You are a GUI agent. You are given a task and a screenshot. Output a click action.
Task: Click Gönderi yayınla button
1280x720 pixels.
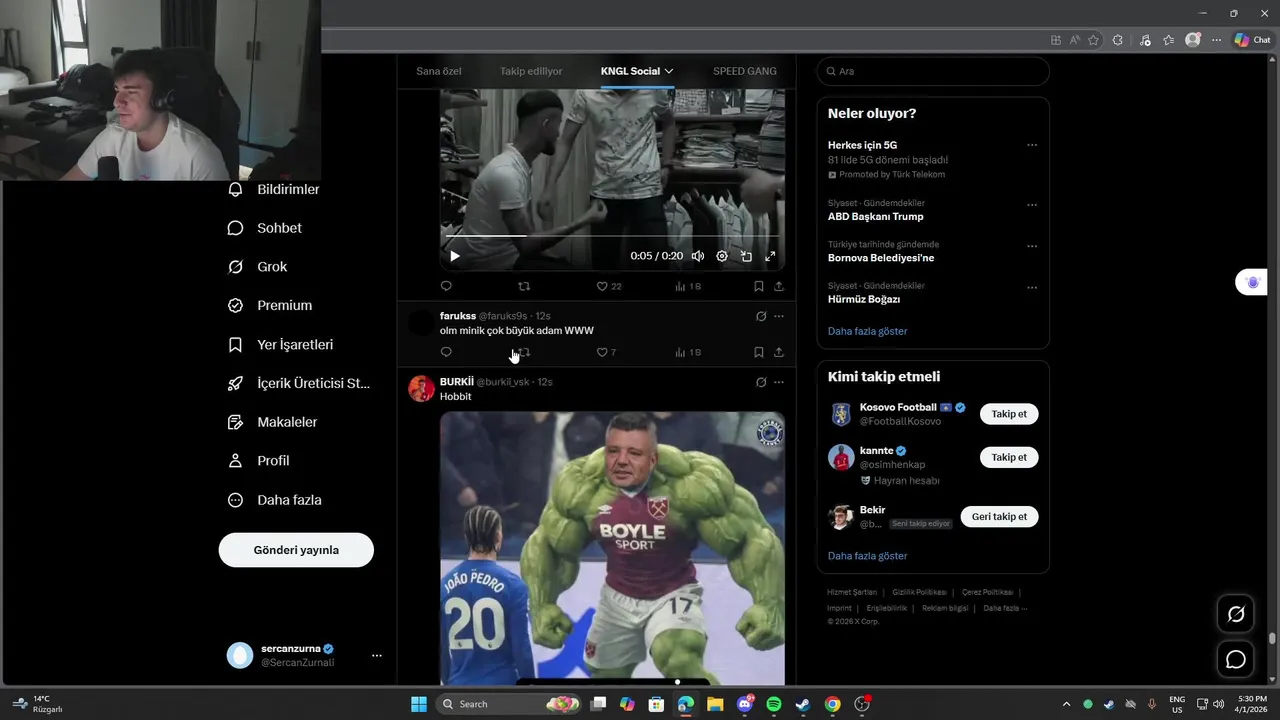click(296, 550)
